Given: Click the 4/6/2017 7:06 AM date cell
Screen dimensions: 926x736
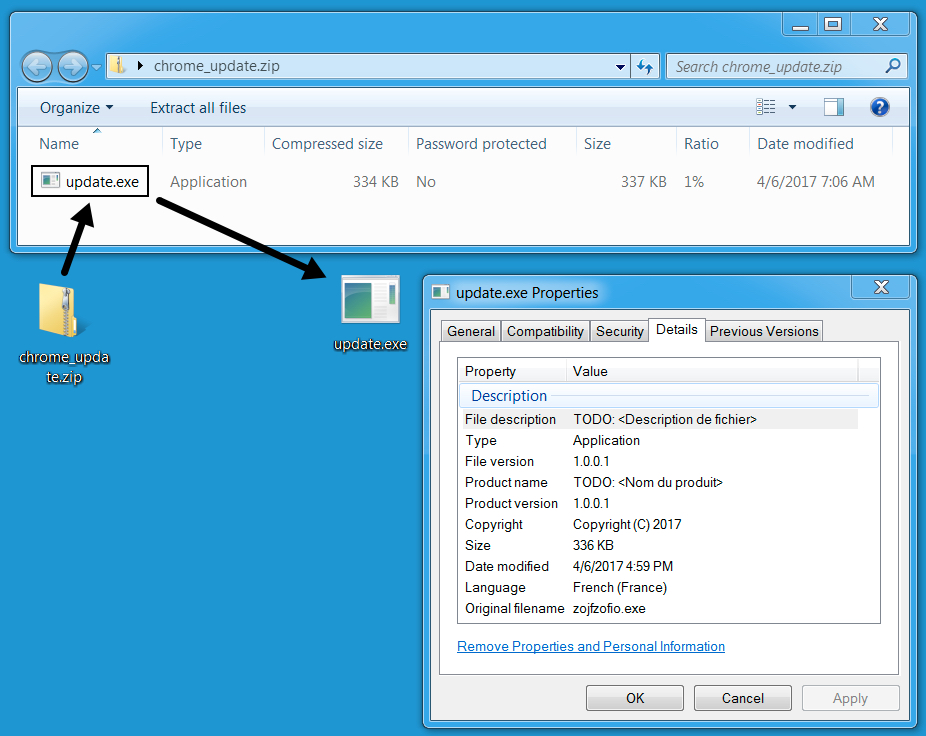Looking at the screenshot, I should pyautogui.click(x=815, y=181).
